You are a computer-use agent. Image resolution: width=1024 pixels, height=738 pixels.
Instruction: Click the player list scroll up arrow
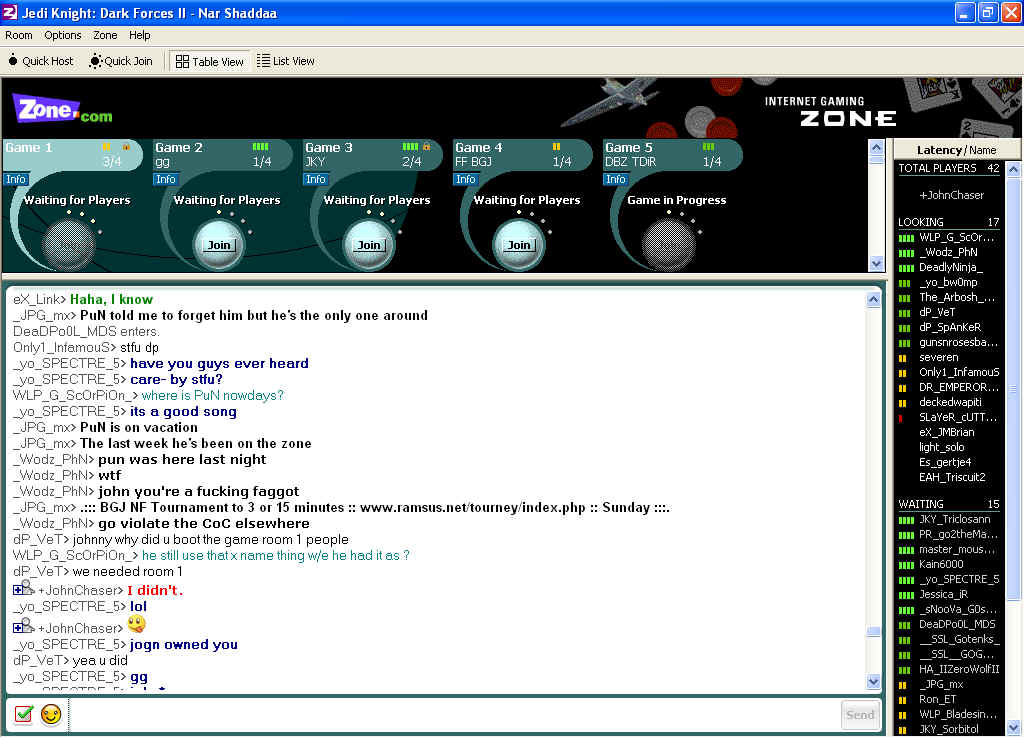click(1014, 169)
